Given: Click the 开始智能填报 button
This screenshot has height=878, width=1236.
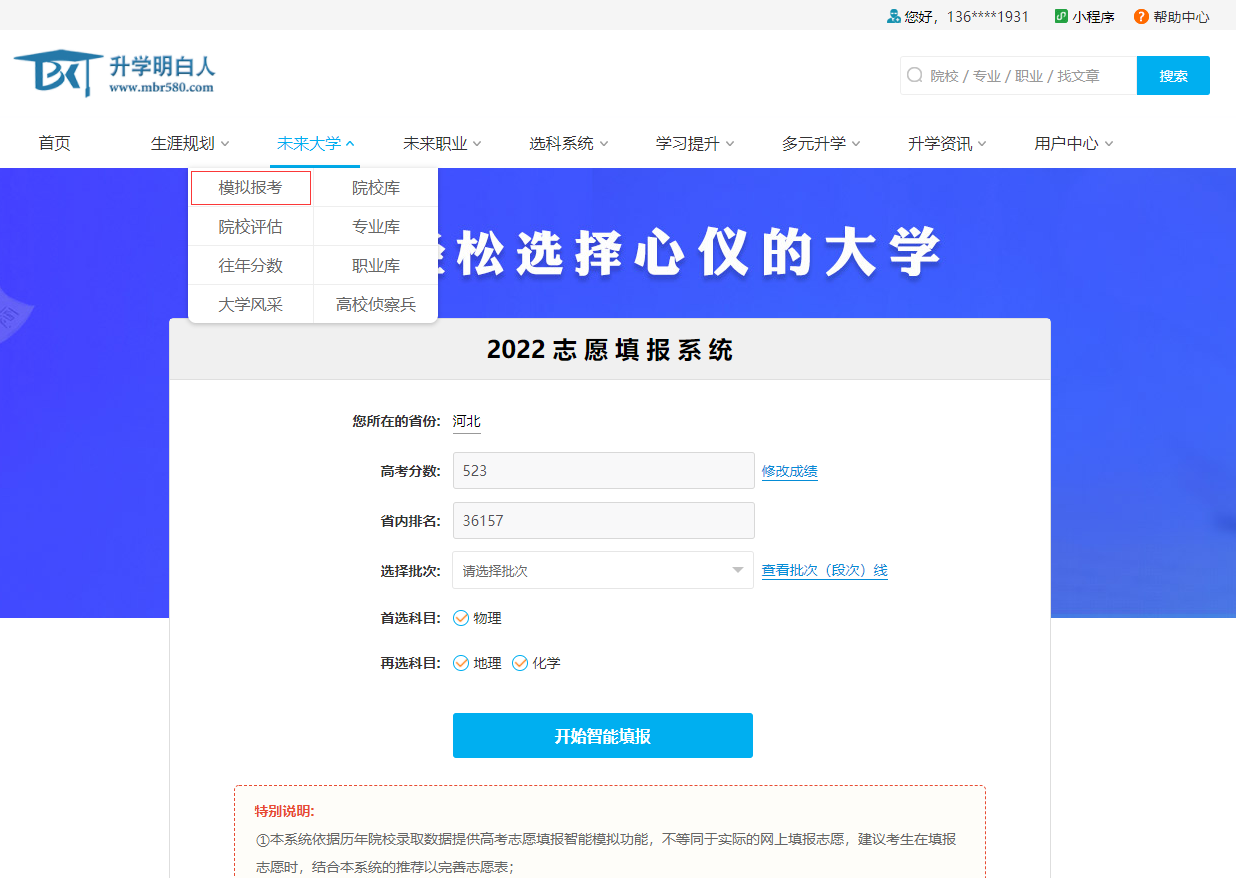Looking at the screenshot, I should (603, 736).
